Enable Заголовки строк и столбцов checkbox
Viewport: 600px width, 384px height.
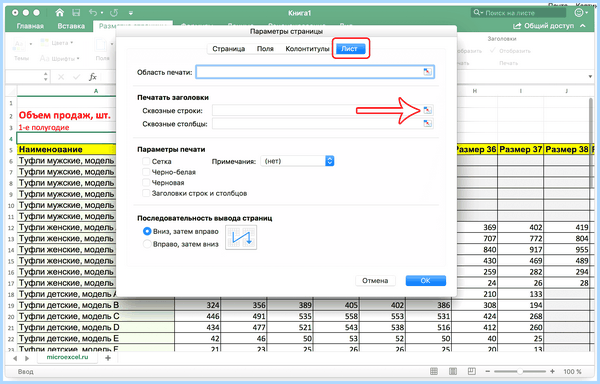pyautogui.click(x=146, y=193)
